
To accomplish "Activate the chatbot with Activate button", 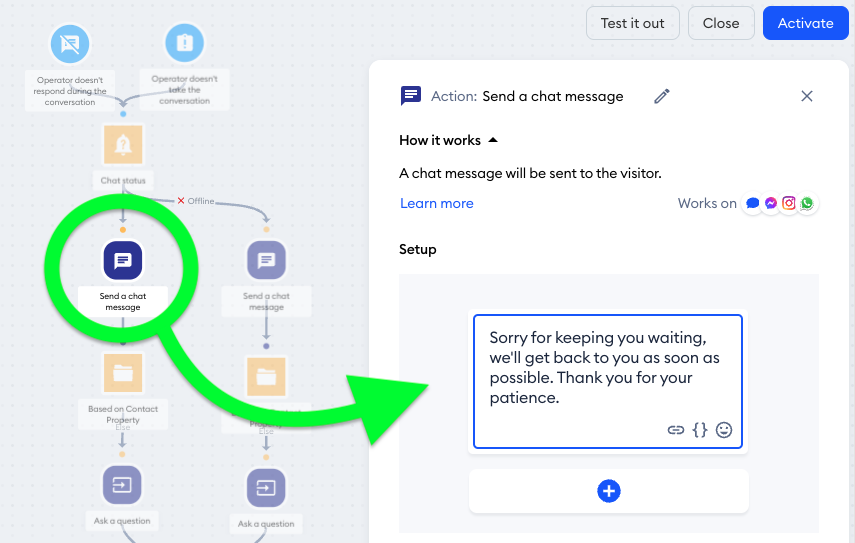I will 805,23.
